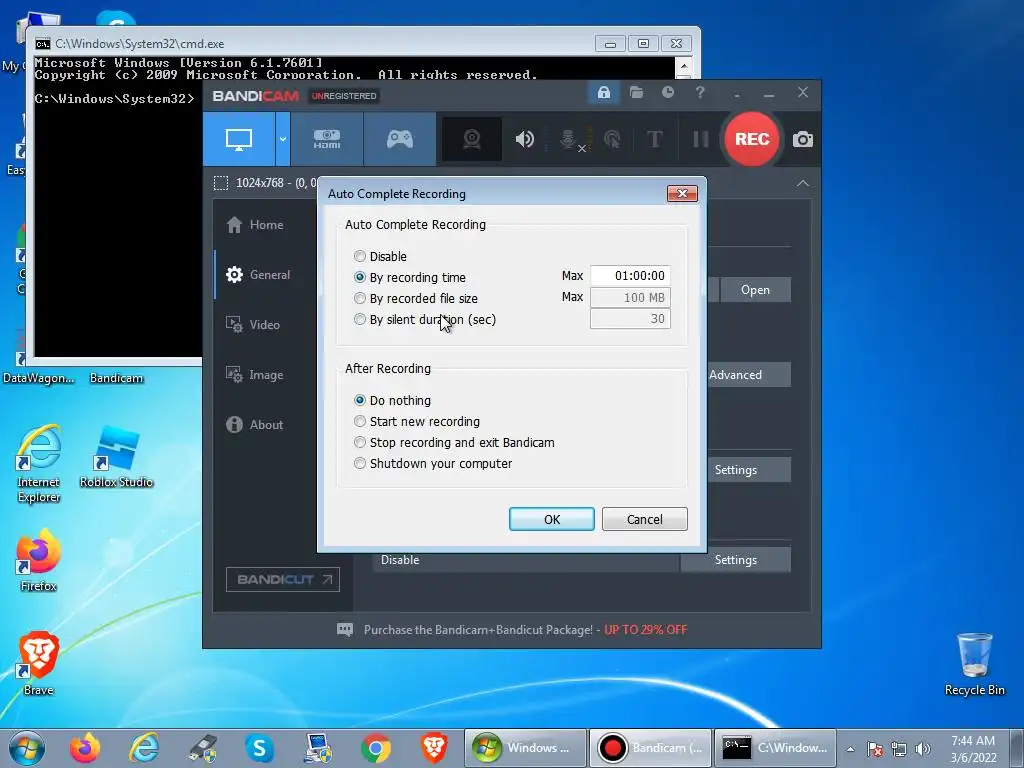Click the 1024x768 selection rectangle icon
This screenshot has height=768, width=1024.
pos(221,183)
